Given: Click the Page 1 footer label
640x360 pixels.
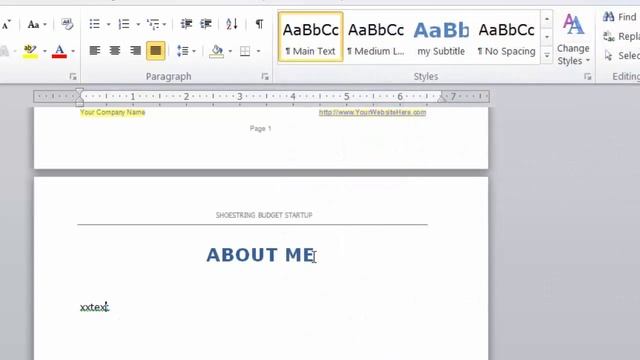Looking at the screenshot, I should tap(260, 128).
